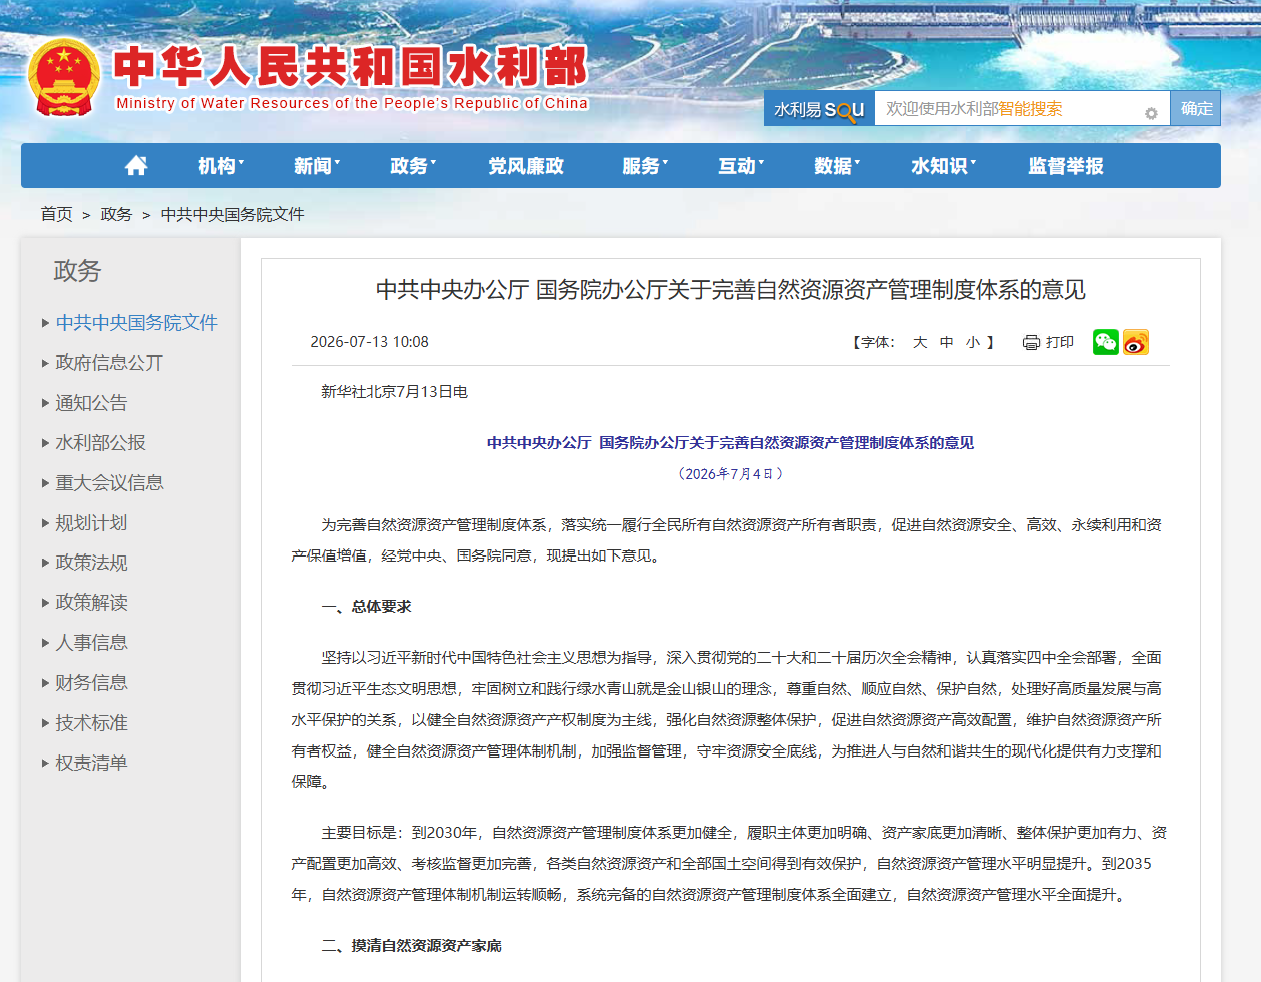Focus the 智能搜索 search input field
The width and height of the screenshot is (1261, 982).
[x=1008, y=109]
